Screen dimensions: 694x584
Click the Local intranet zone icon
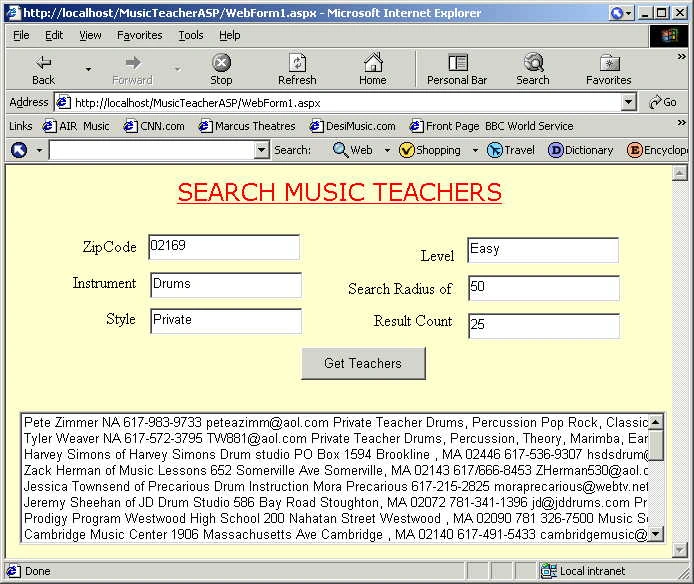[x=548, y=571]
